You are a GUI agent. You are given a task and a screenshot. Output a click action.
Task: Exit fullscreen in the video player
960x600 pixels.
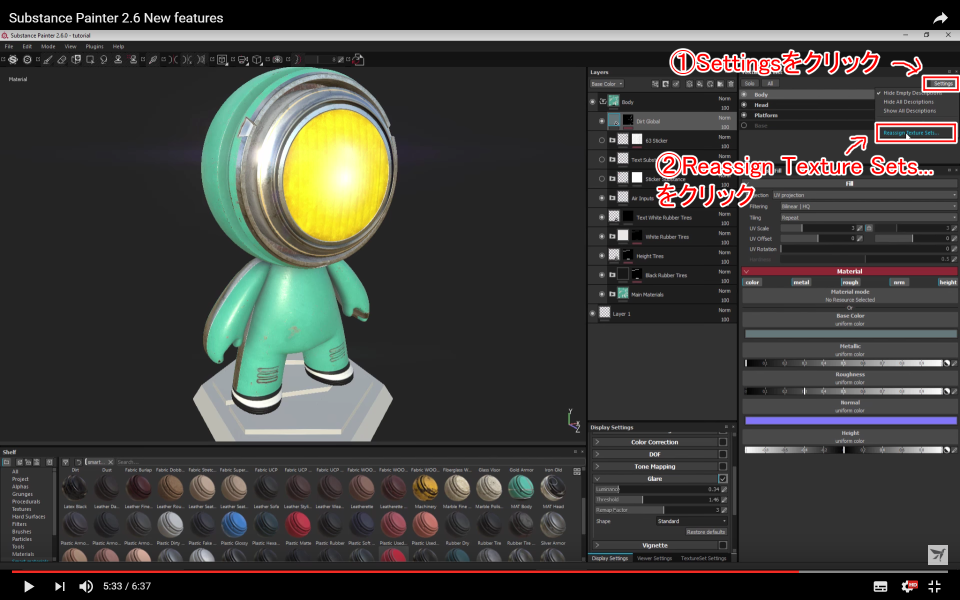[935, 586]
